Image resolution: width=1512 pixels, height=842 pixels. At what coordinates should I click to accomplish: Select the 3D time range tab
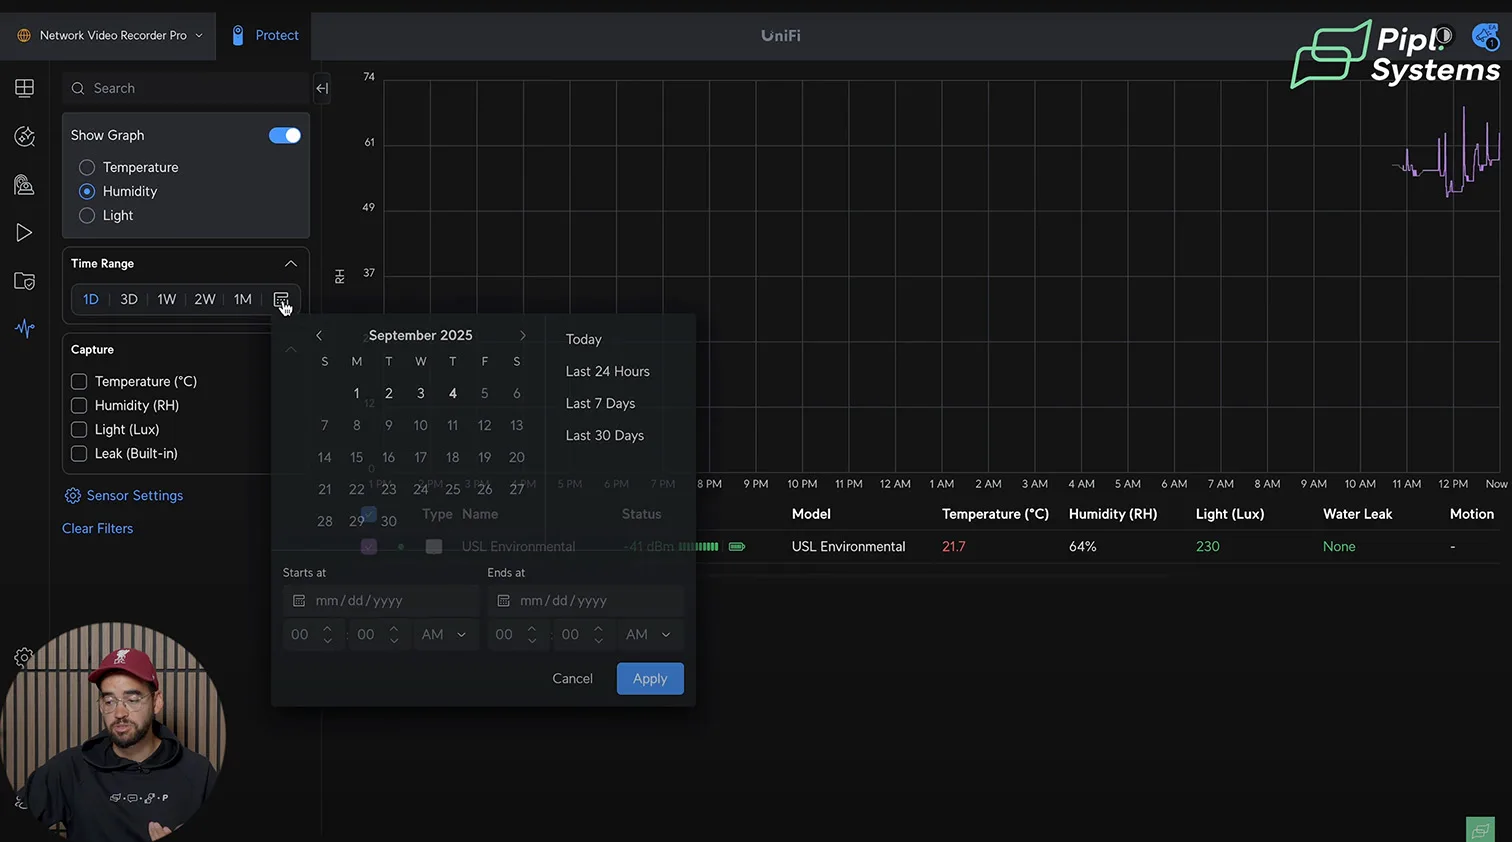click(129, 299)
